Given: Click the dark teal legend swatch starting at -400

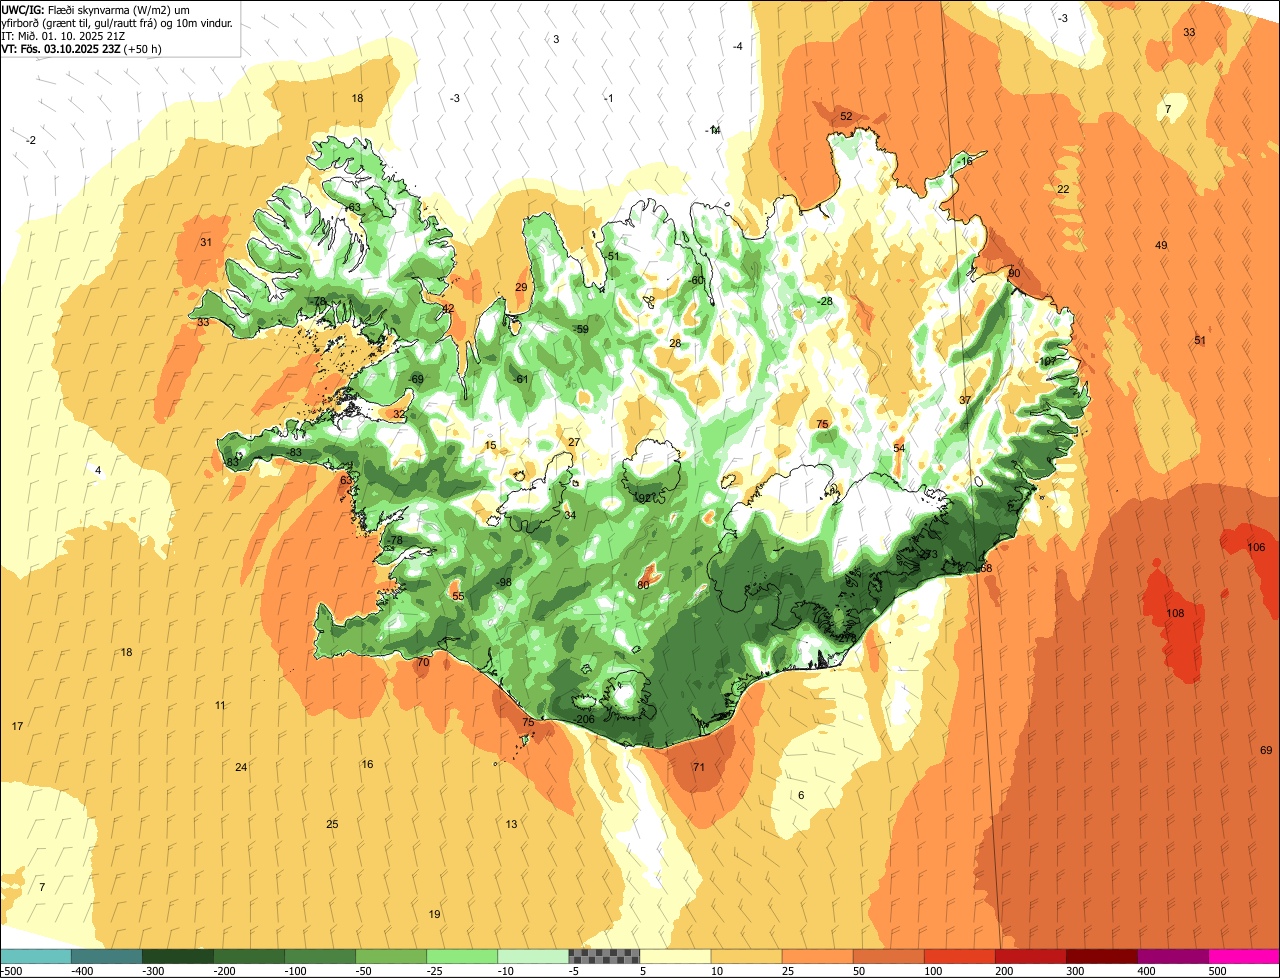Looking at the screenshot, I should 107,956.
